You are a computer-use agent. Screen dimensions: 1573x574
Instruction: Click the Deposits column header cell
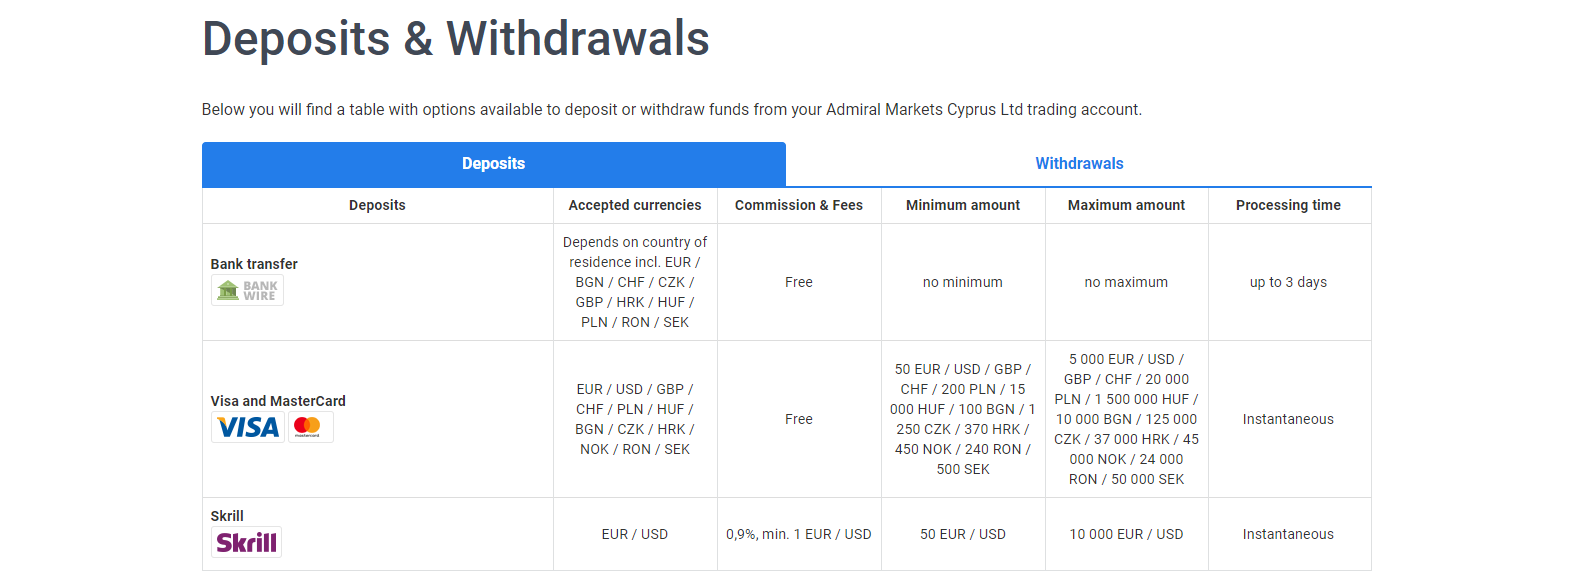[377, 205]
